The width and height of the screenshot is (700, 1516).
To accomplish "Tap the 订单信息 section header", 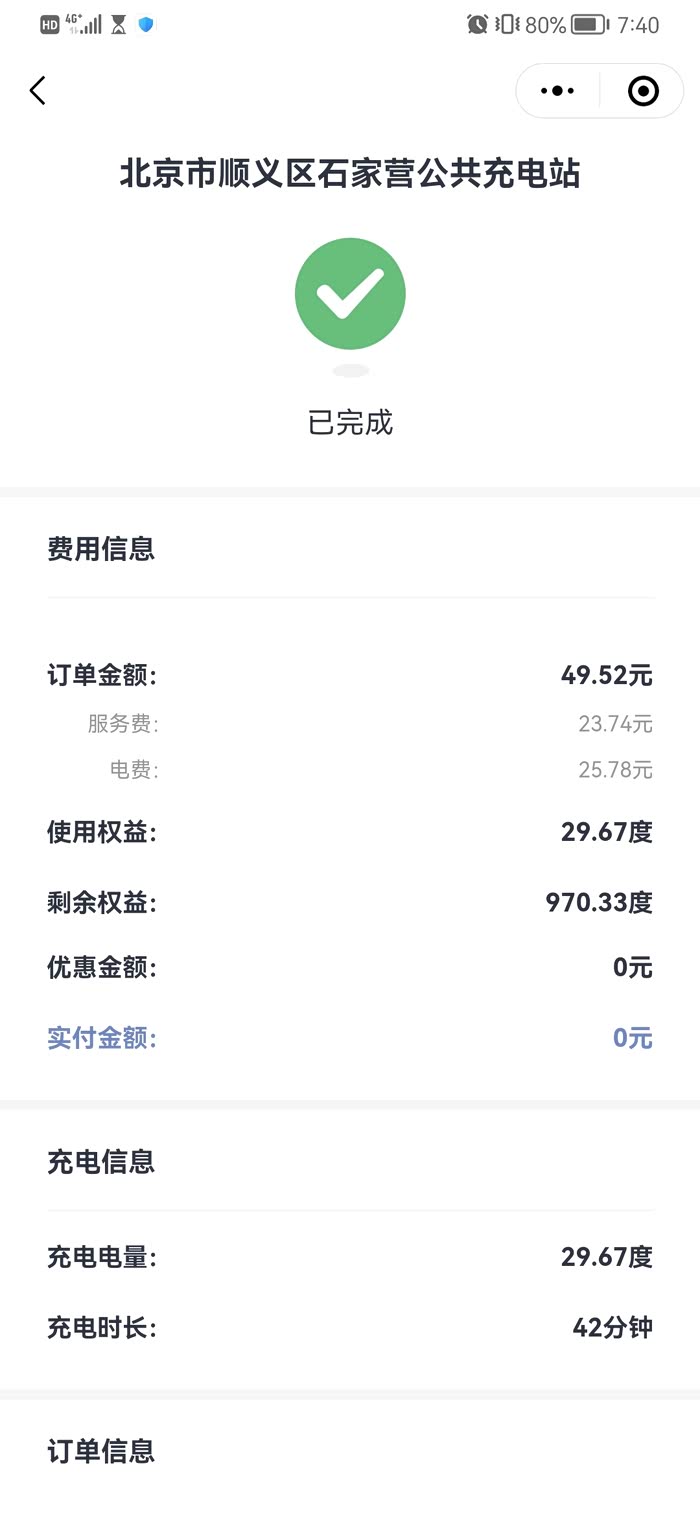I will 101,1451.
